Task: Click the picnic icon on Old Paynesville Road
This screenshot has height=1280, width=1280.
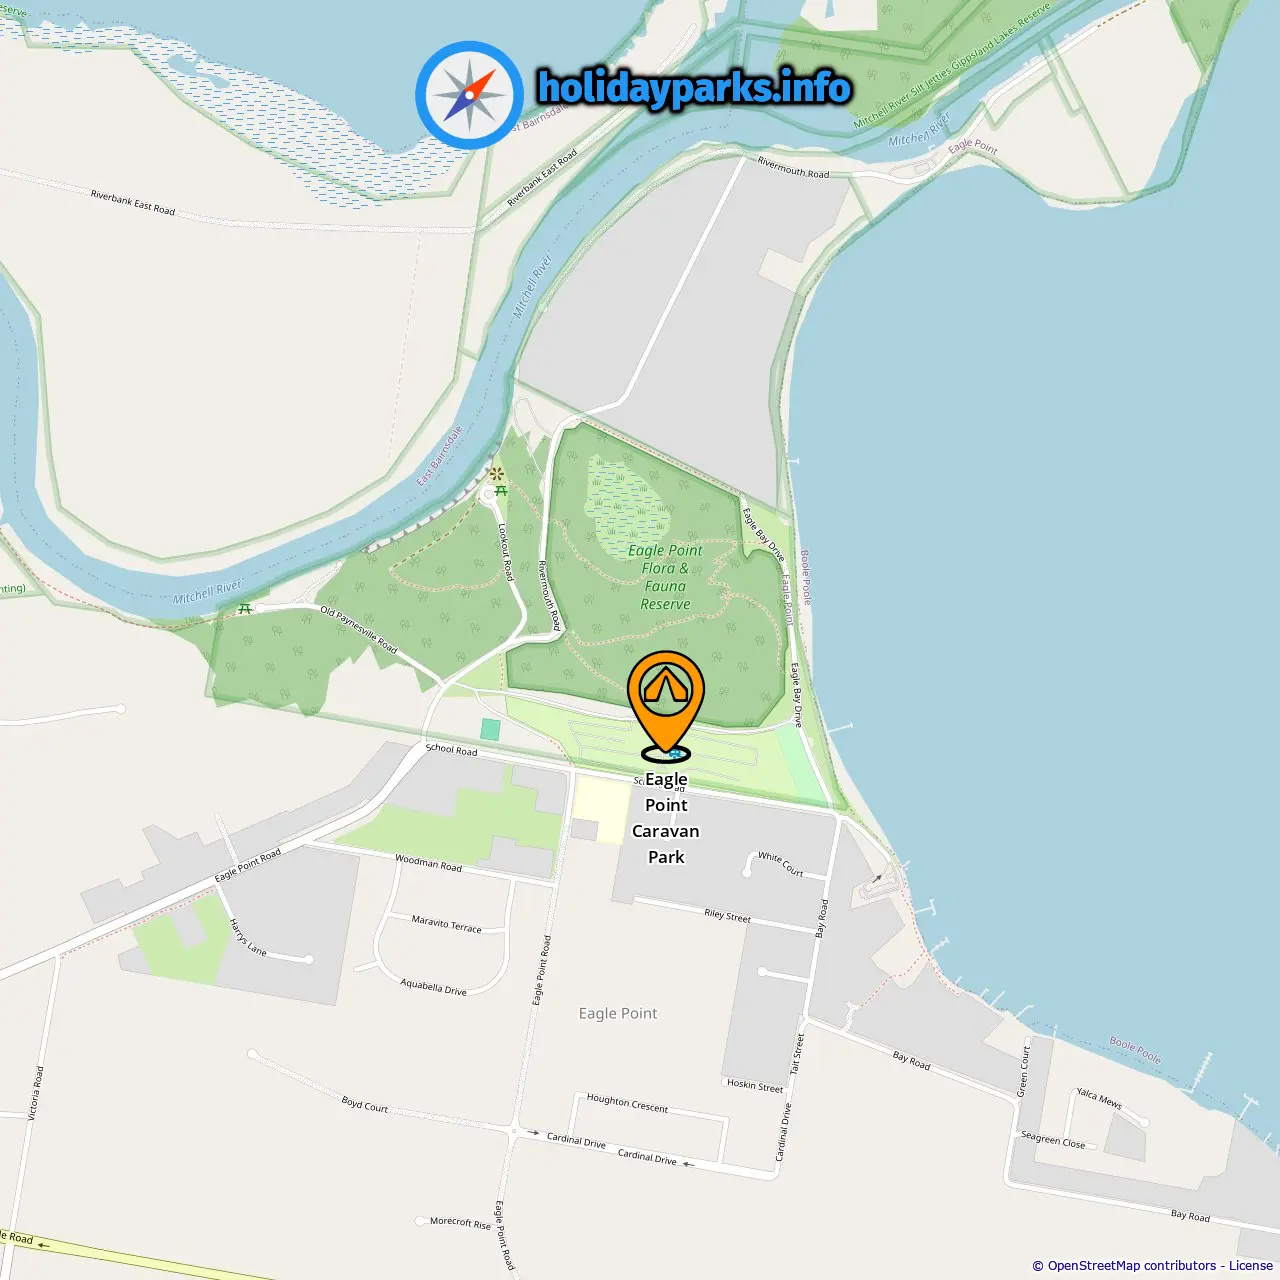Action: click(244, 608)
